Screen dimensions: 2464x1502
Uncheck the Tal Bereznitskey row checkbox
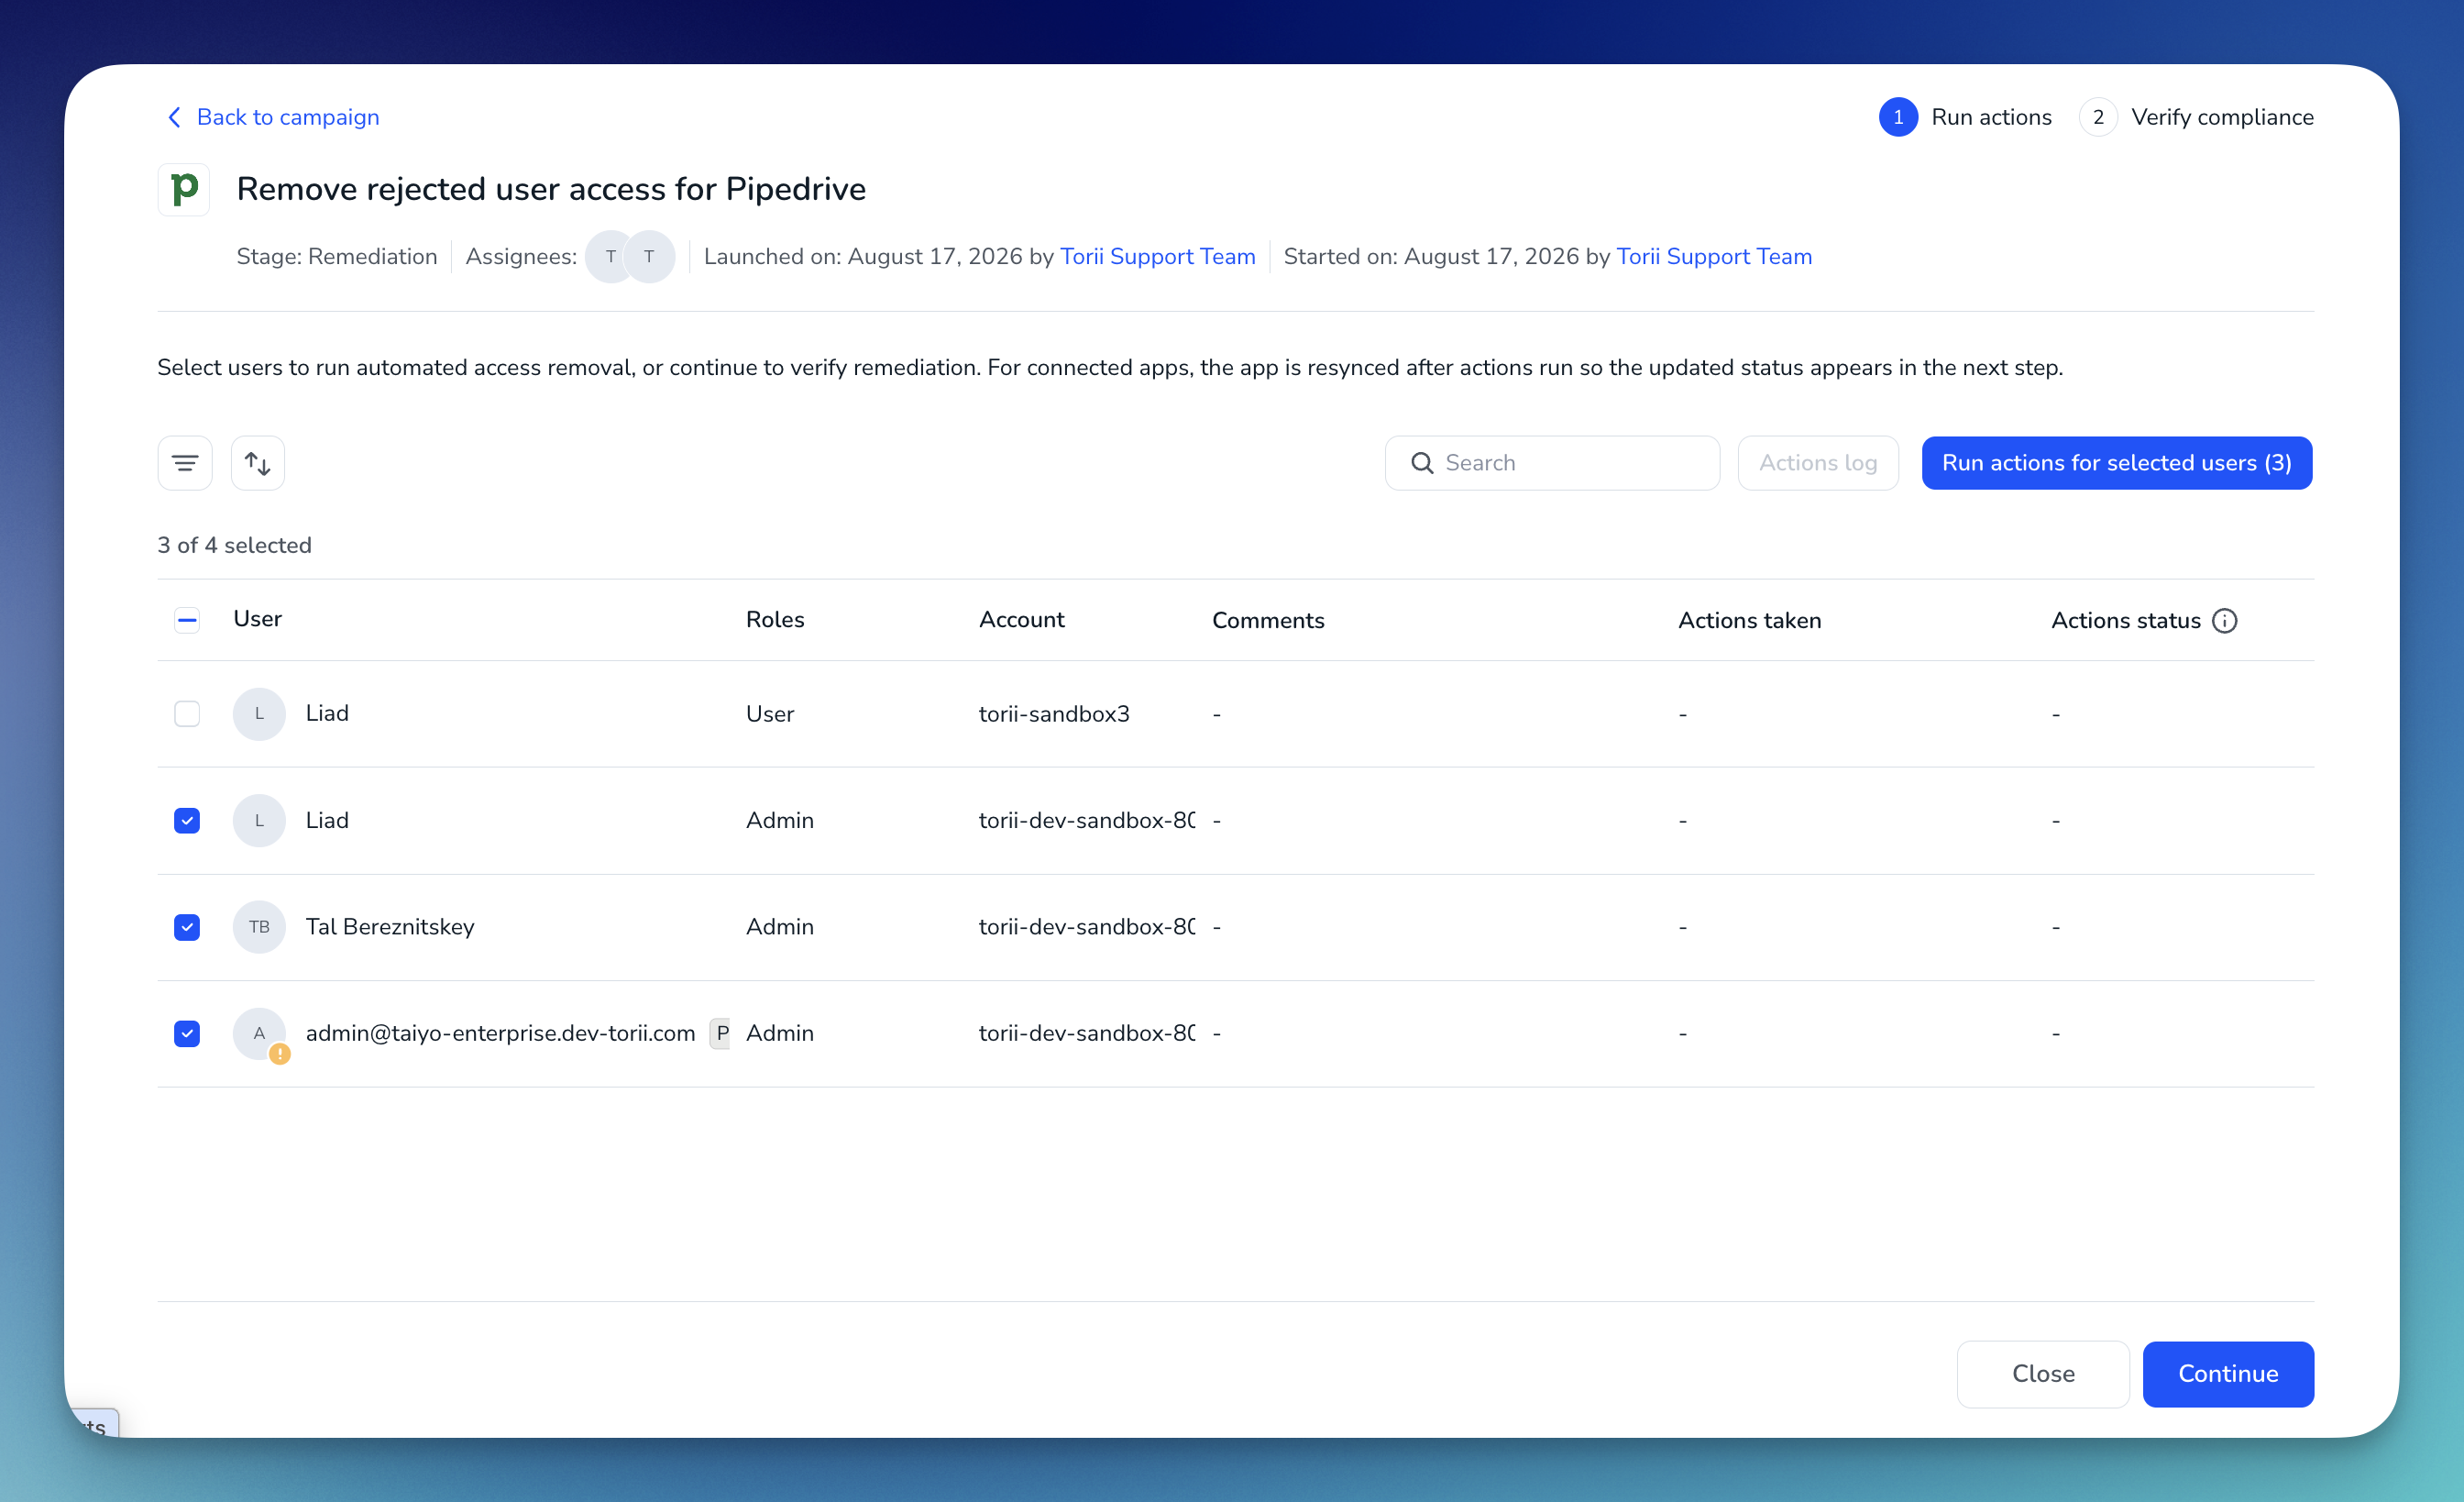187,927
